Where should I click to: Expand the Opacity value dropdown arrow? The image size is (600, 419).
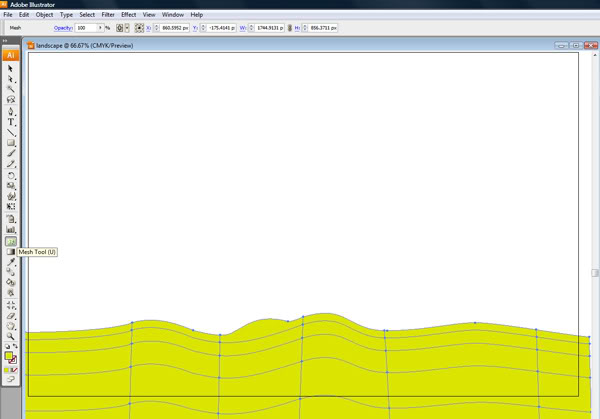point(100,28)
